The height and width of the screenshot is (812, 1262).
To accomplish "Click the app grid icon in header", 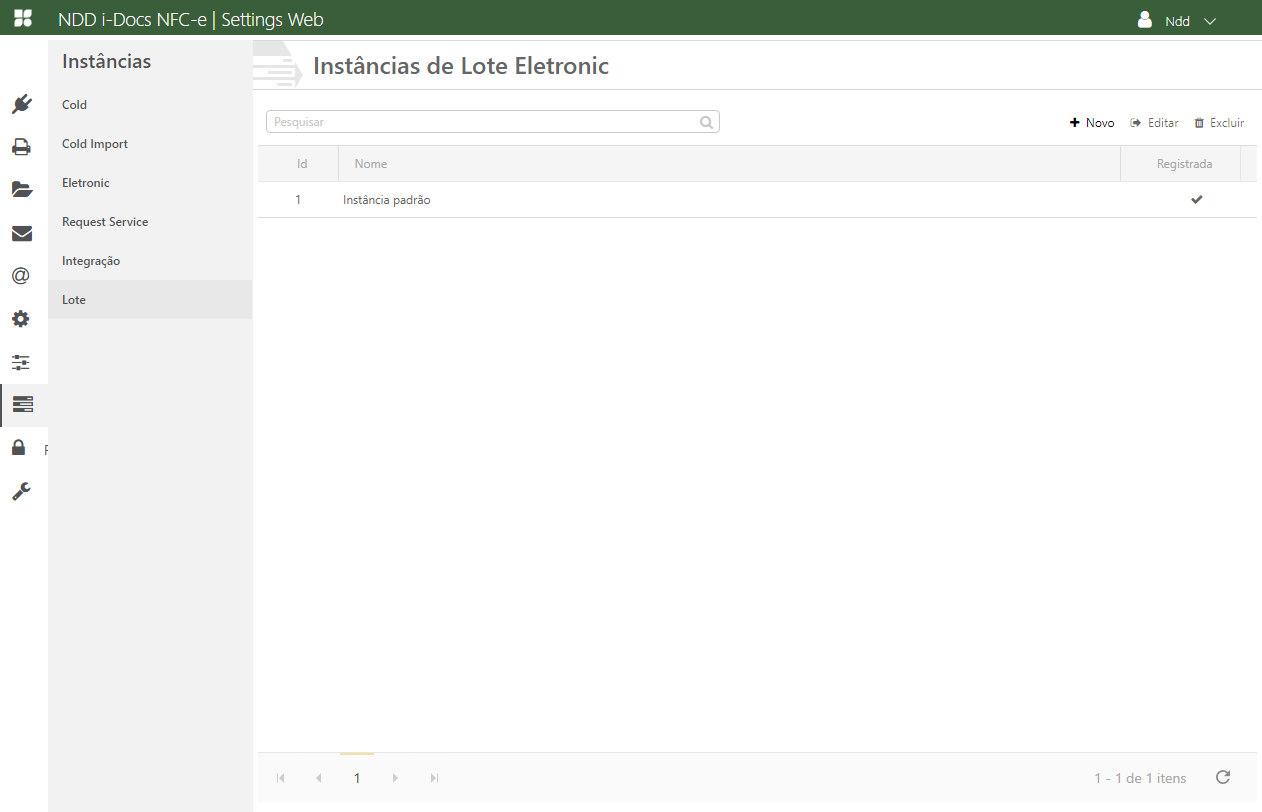I will (x=22, y=19).
